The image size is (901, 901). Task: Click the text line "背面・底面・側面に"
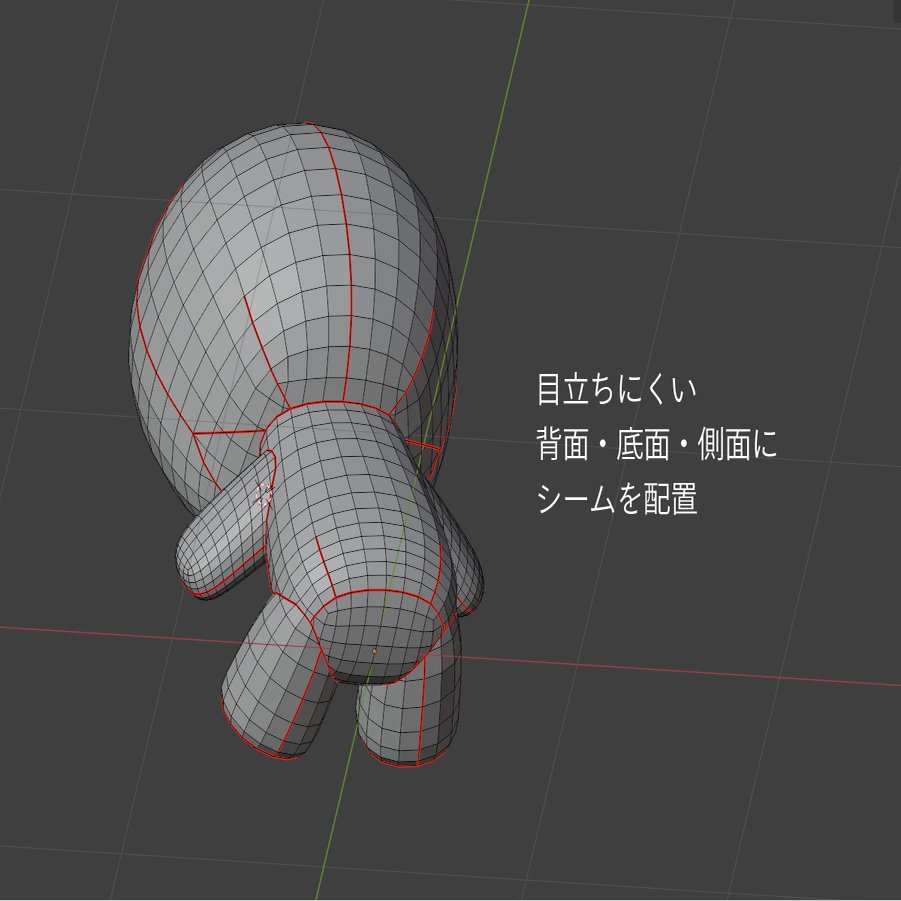(x=657, y=444)
